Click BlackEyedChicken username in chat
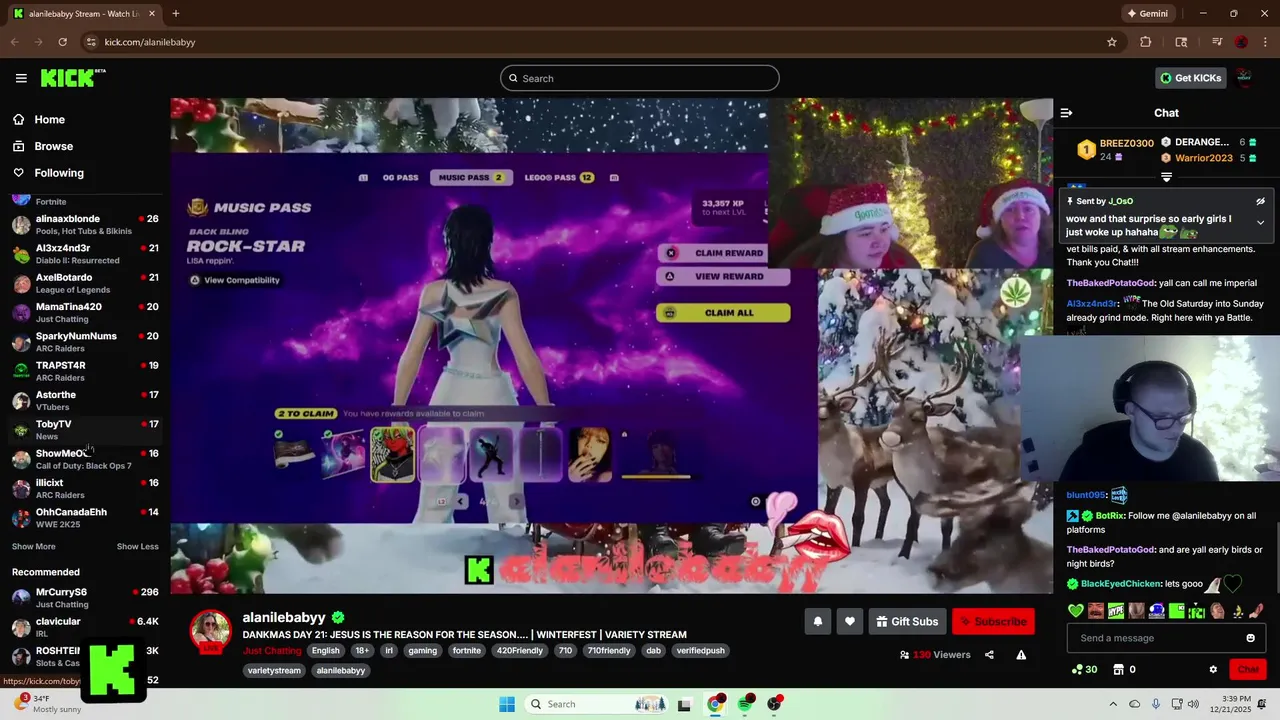 click(1121, 583)
